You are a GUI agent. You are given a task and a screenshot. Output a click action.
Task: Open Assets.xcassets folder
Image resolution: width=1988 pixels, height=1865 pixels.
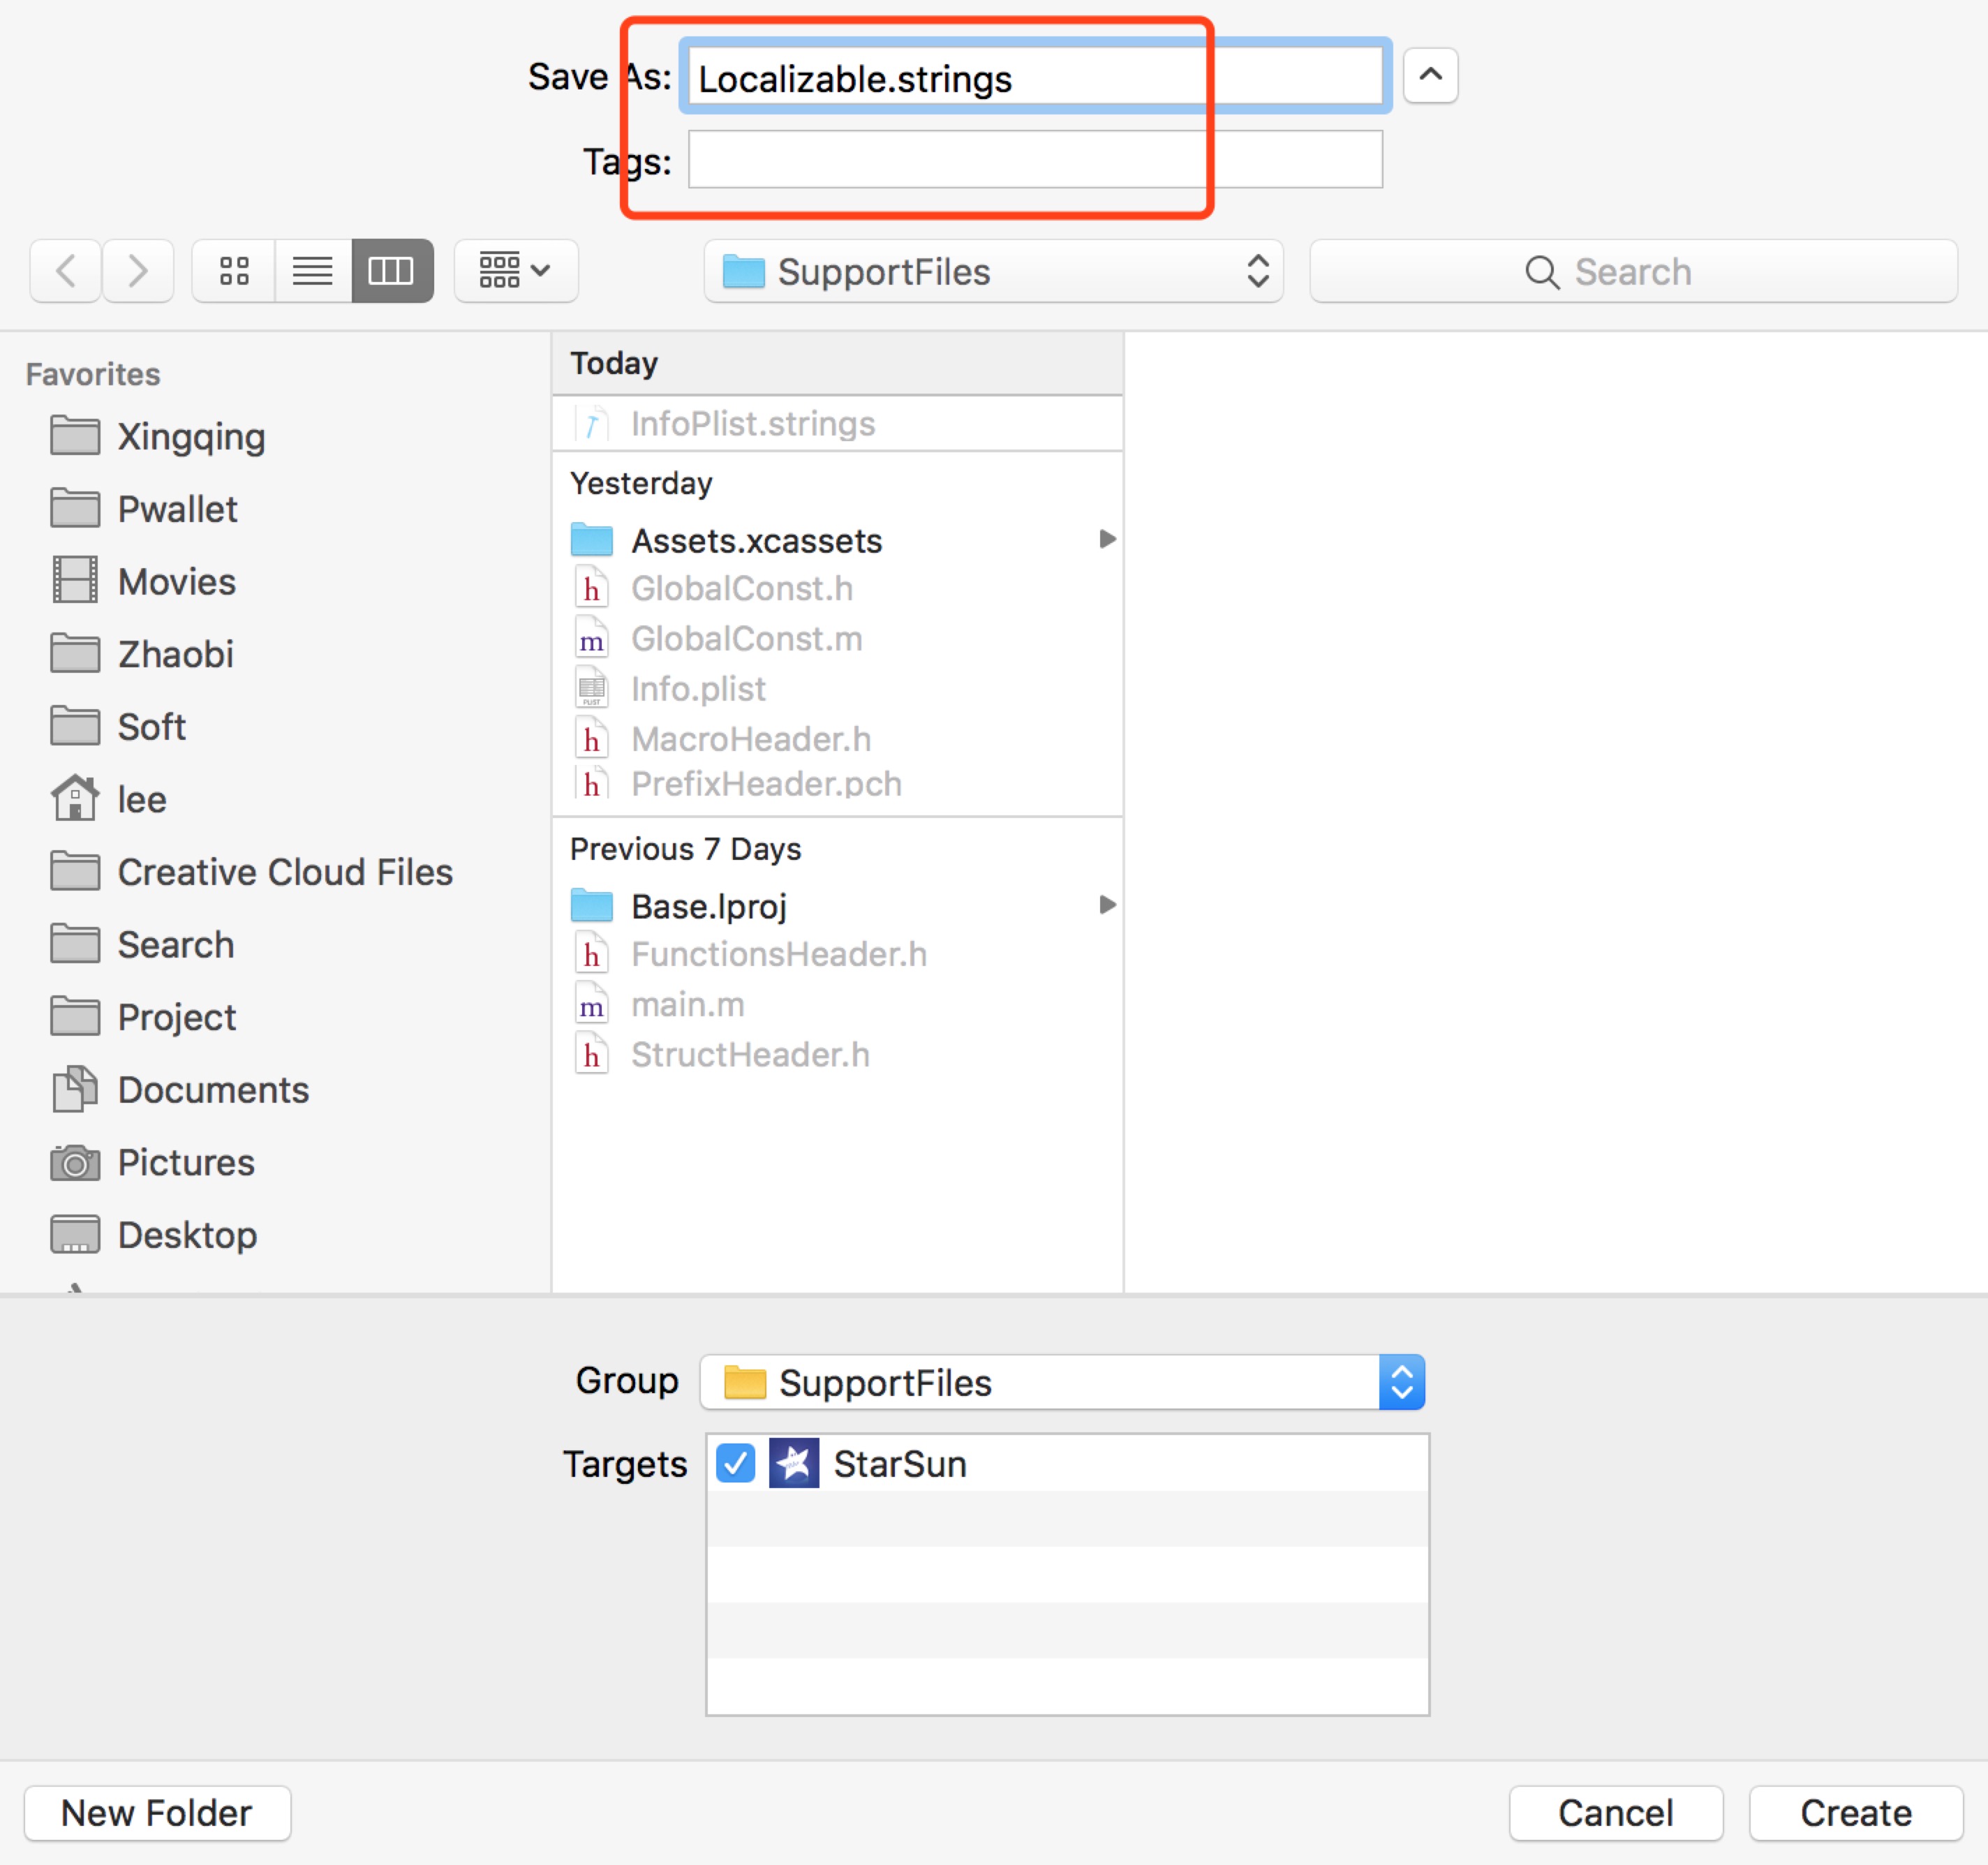click(x=756, y=541)
